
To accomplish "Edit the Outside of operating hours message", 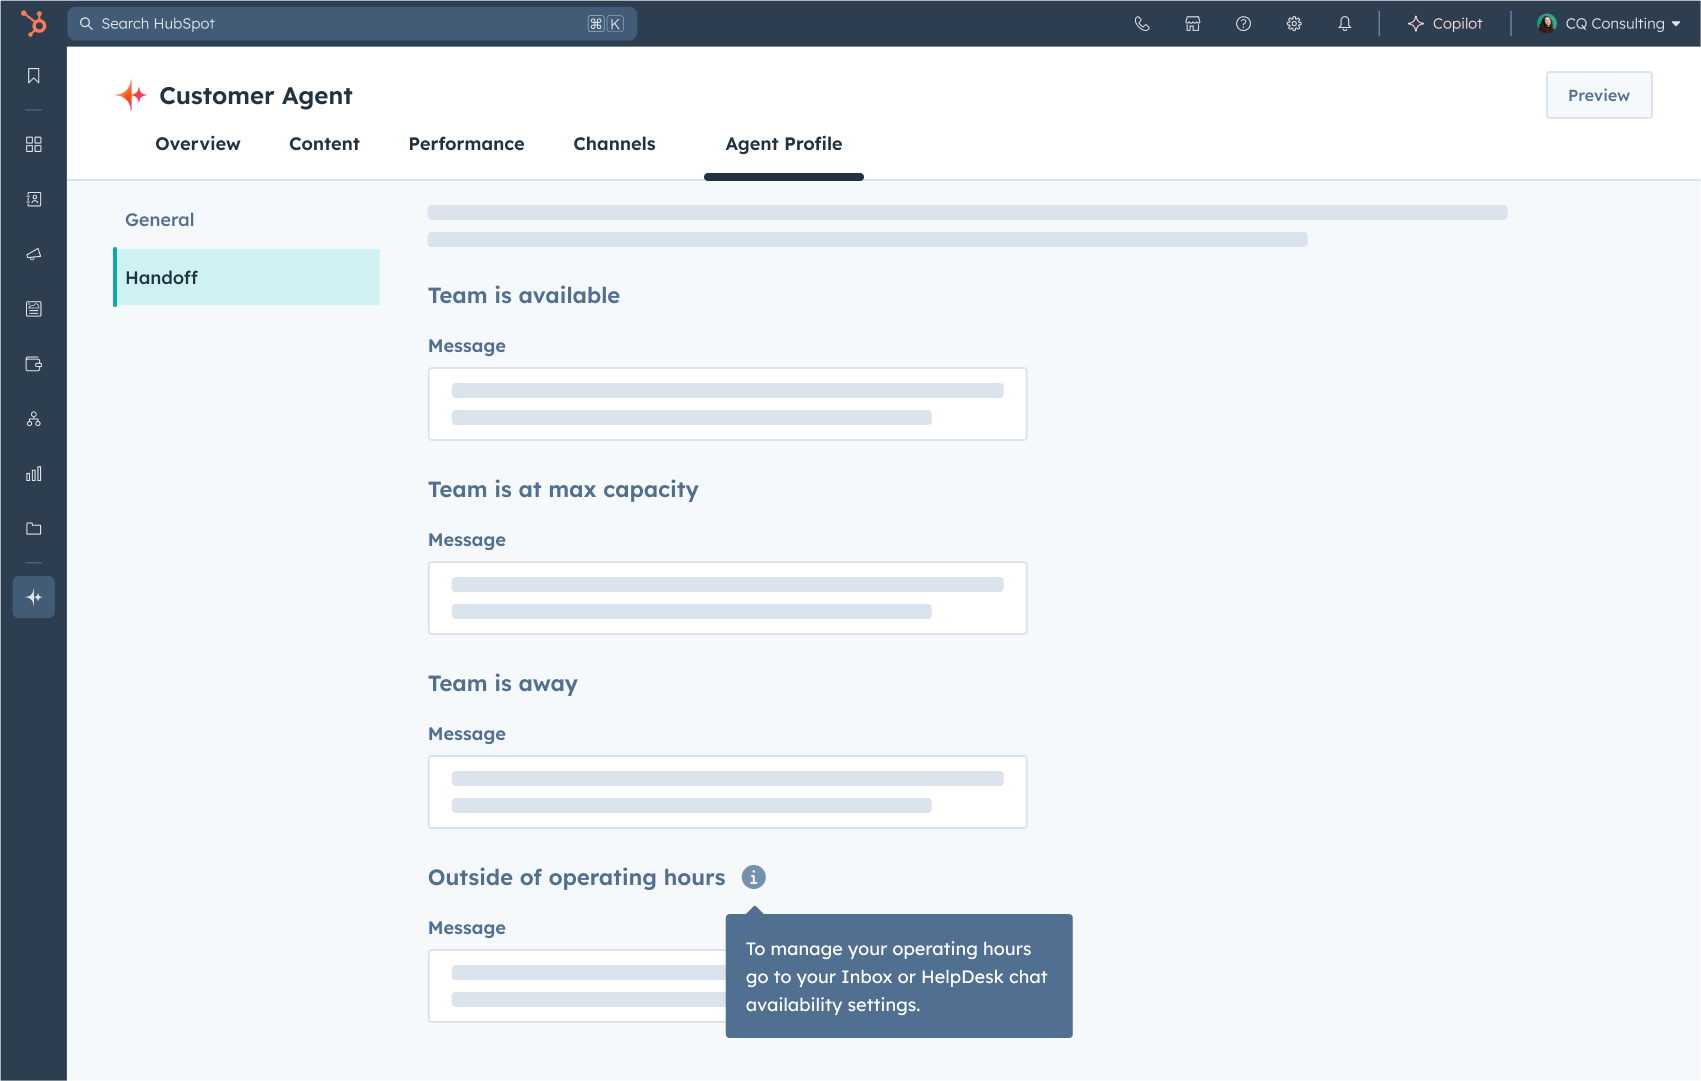I will point(577,986).
